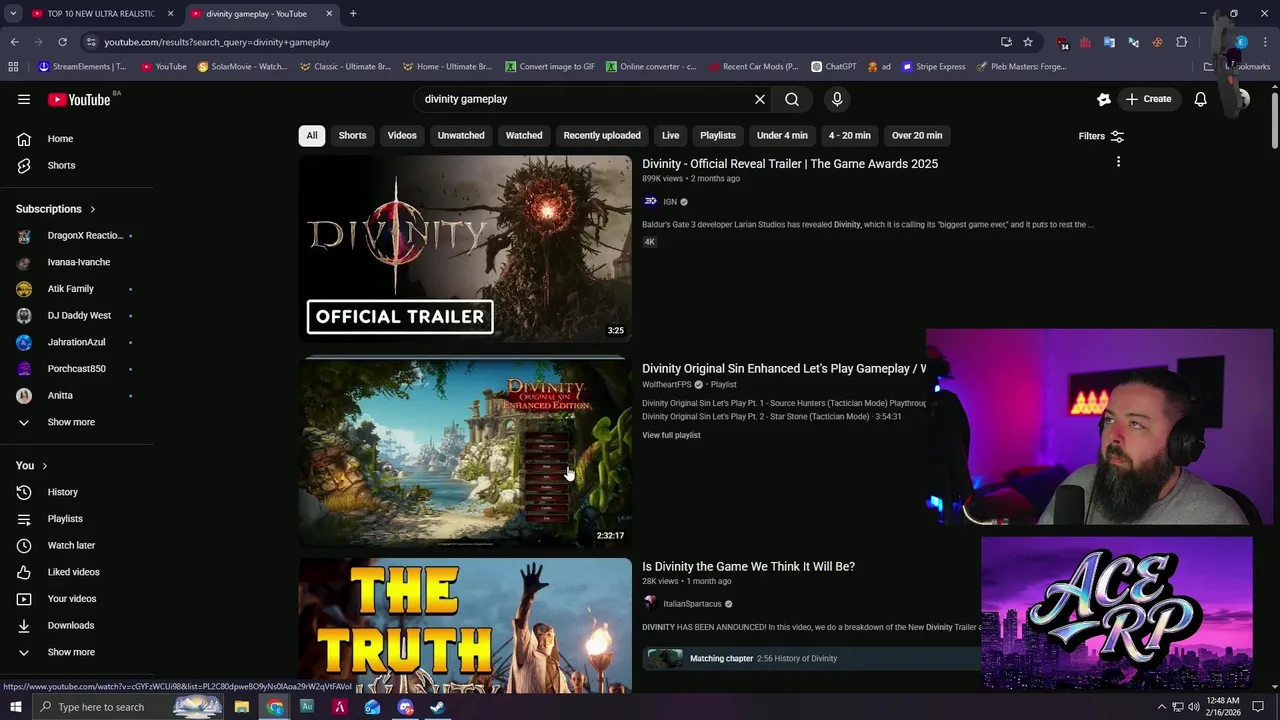Open the Divinity Official Reveal Trailer title
The image size is (1280, 720).
[790, 164]
